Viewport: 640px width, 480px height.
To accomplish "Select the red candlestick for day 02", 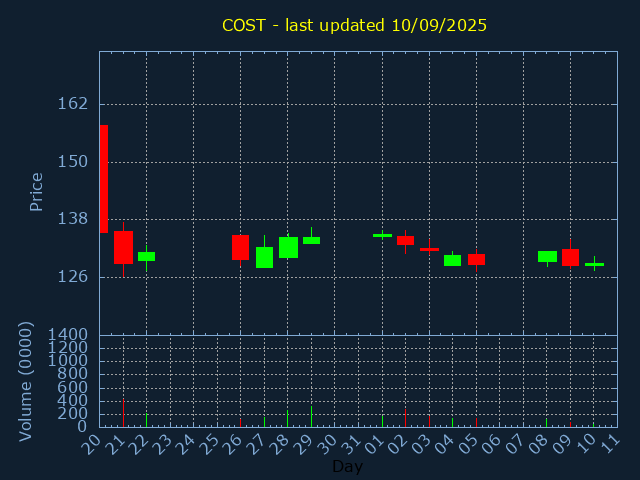I will click(405, 240).
